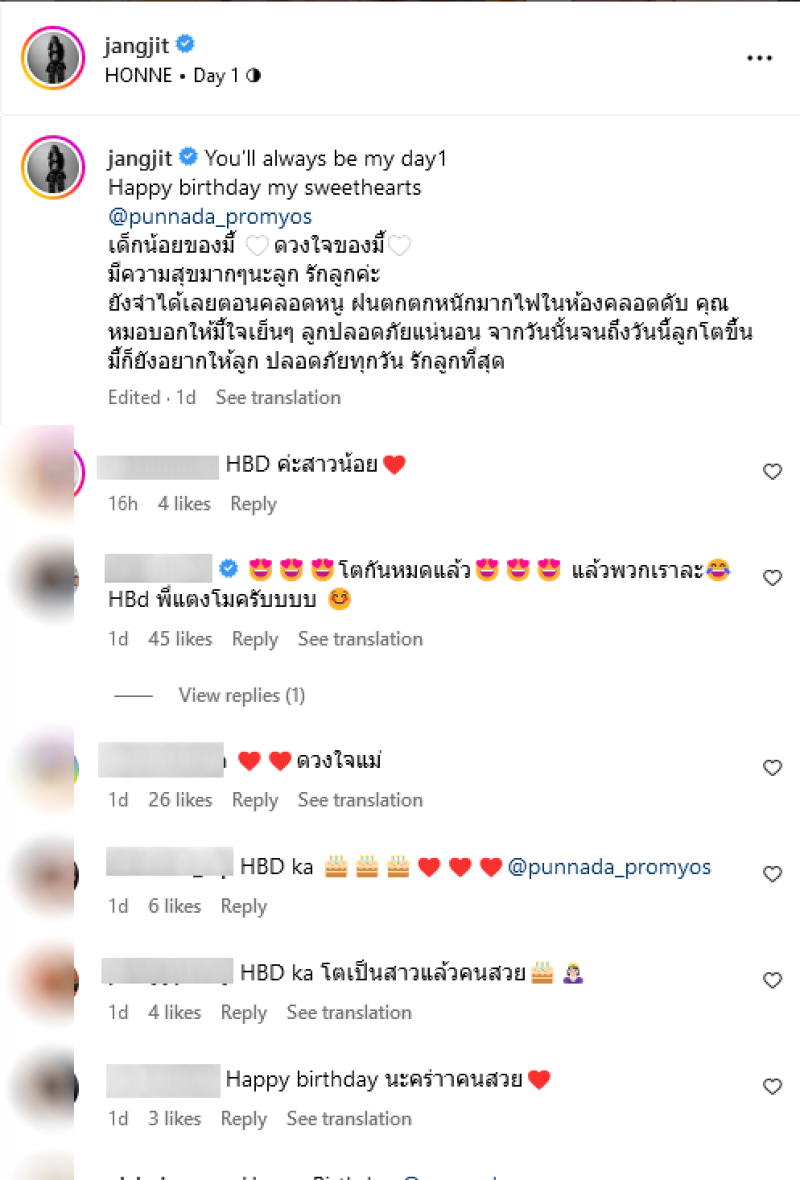Like the 'HBD ค่ะสาวน้อย' comment with heart
Viewport: 800px width, 1180px height.
[x=772, y=472]
